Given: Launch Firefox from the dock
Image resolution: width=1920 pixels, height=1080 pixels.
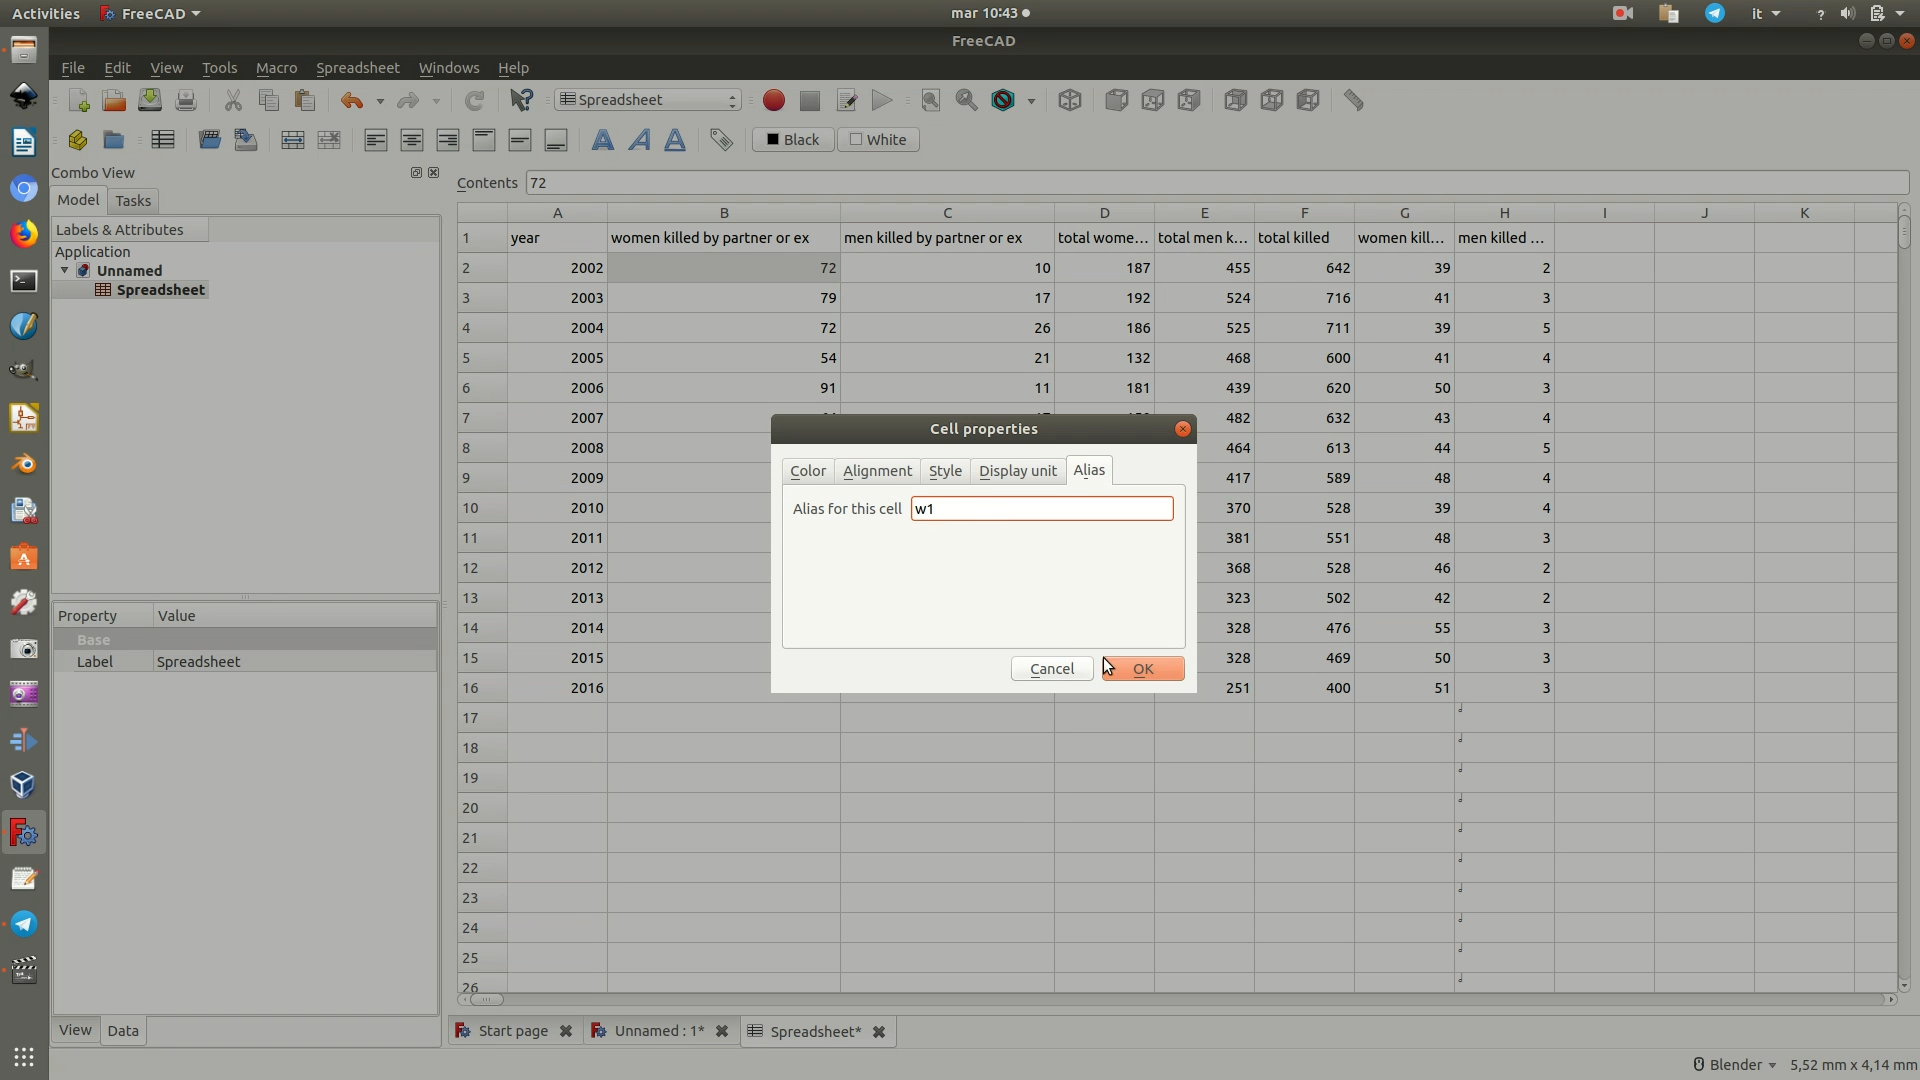Looking at the screenshot, I should pyautogui.click(x=24, y=234).
